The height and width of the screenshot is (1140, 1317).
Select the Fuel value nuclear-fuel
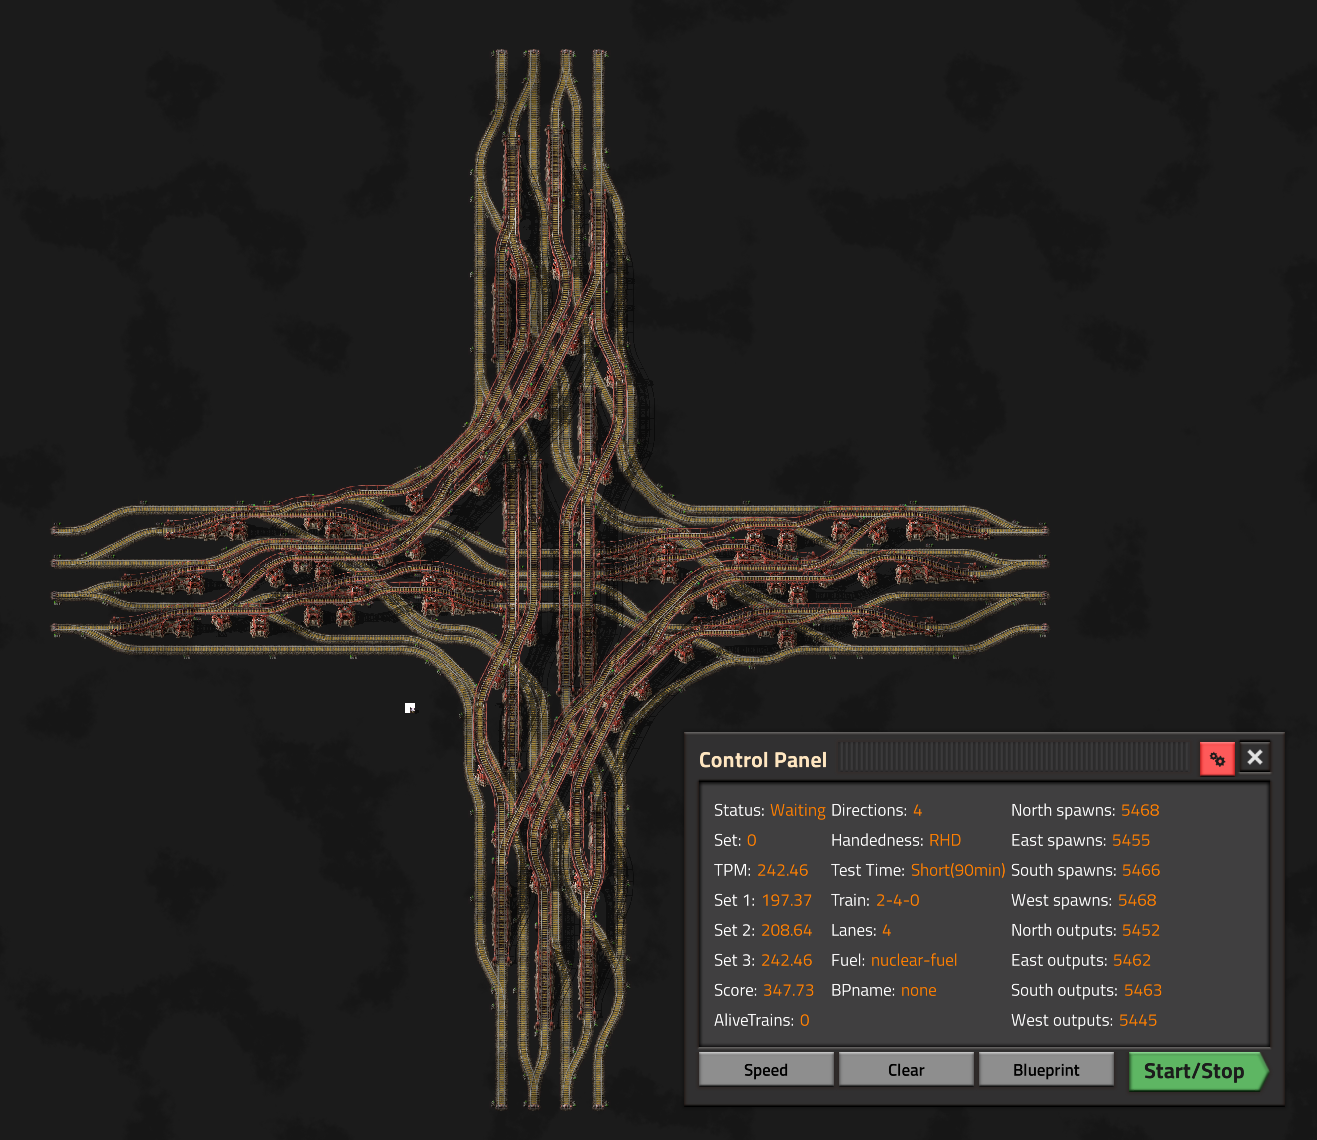point(913,960)
